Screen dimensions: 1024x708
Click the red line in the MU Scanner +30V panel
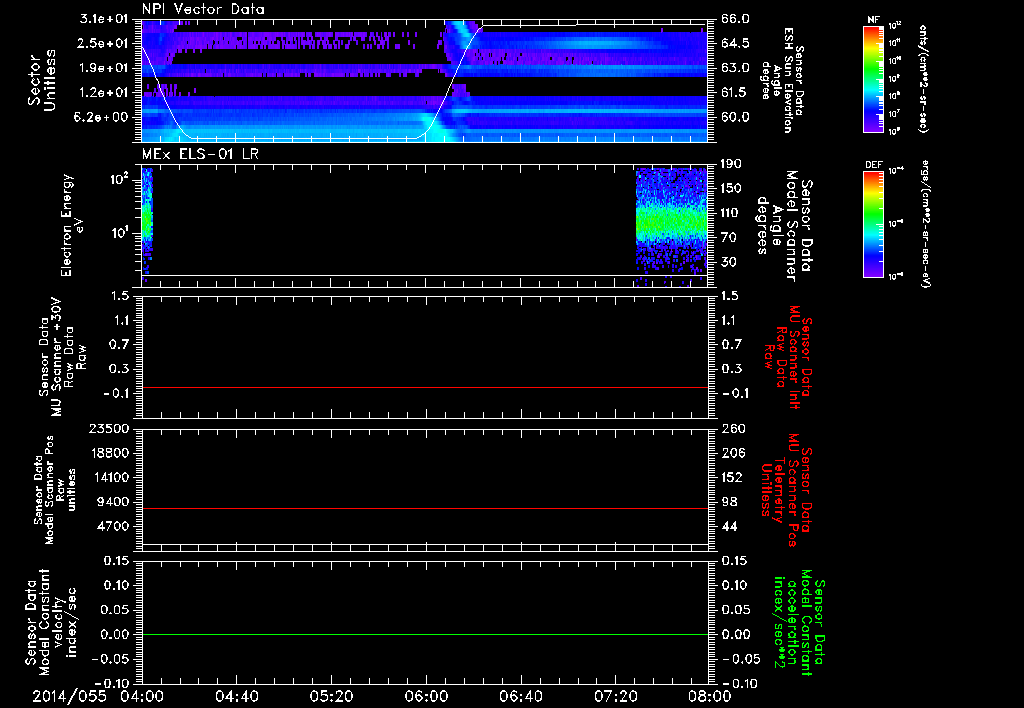424,388
